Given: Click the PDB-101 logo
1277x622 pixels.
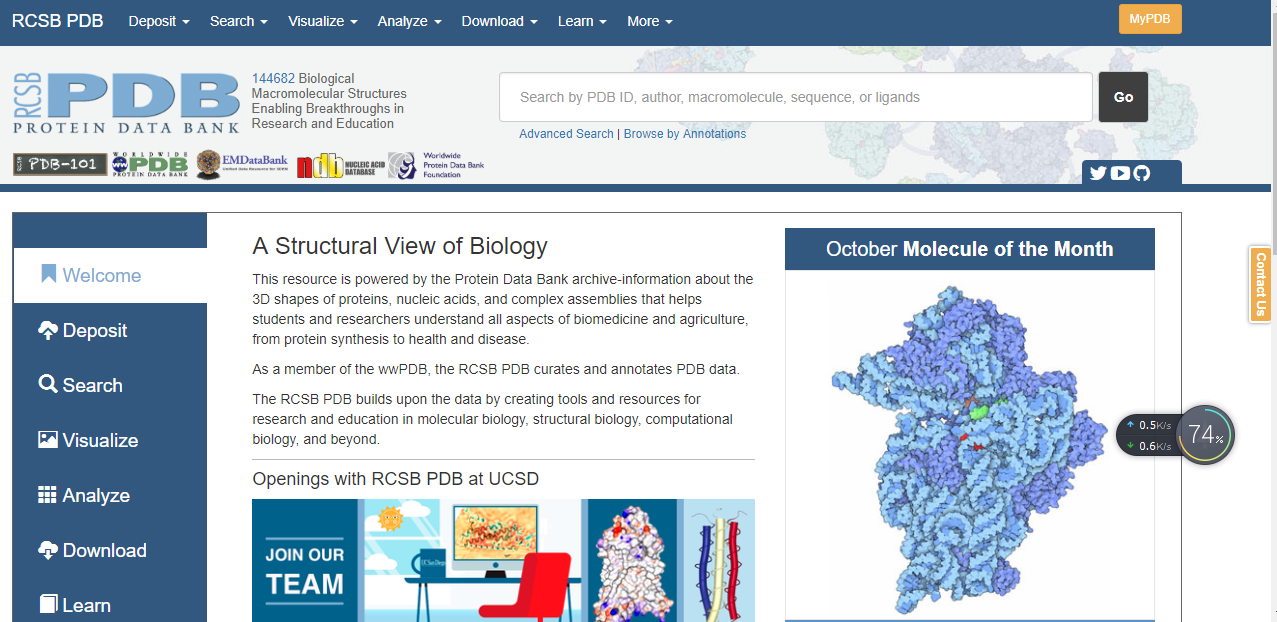Looking at the screenshot, I should [60, 164].
